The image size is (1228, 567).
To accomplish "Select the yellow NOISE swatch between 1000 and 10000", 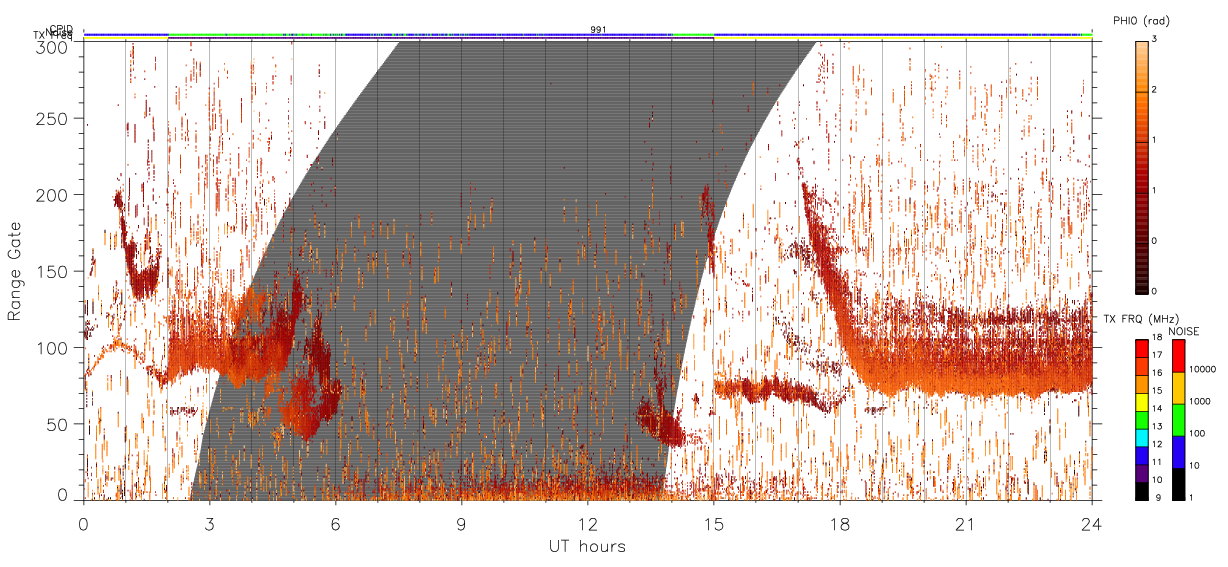I will [1177, 387].
